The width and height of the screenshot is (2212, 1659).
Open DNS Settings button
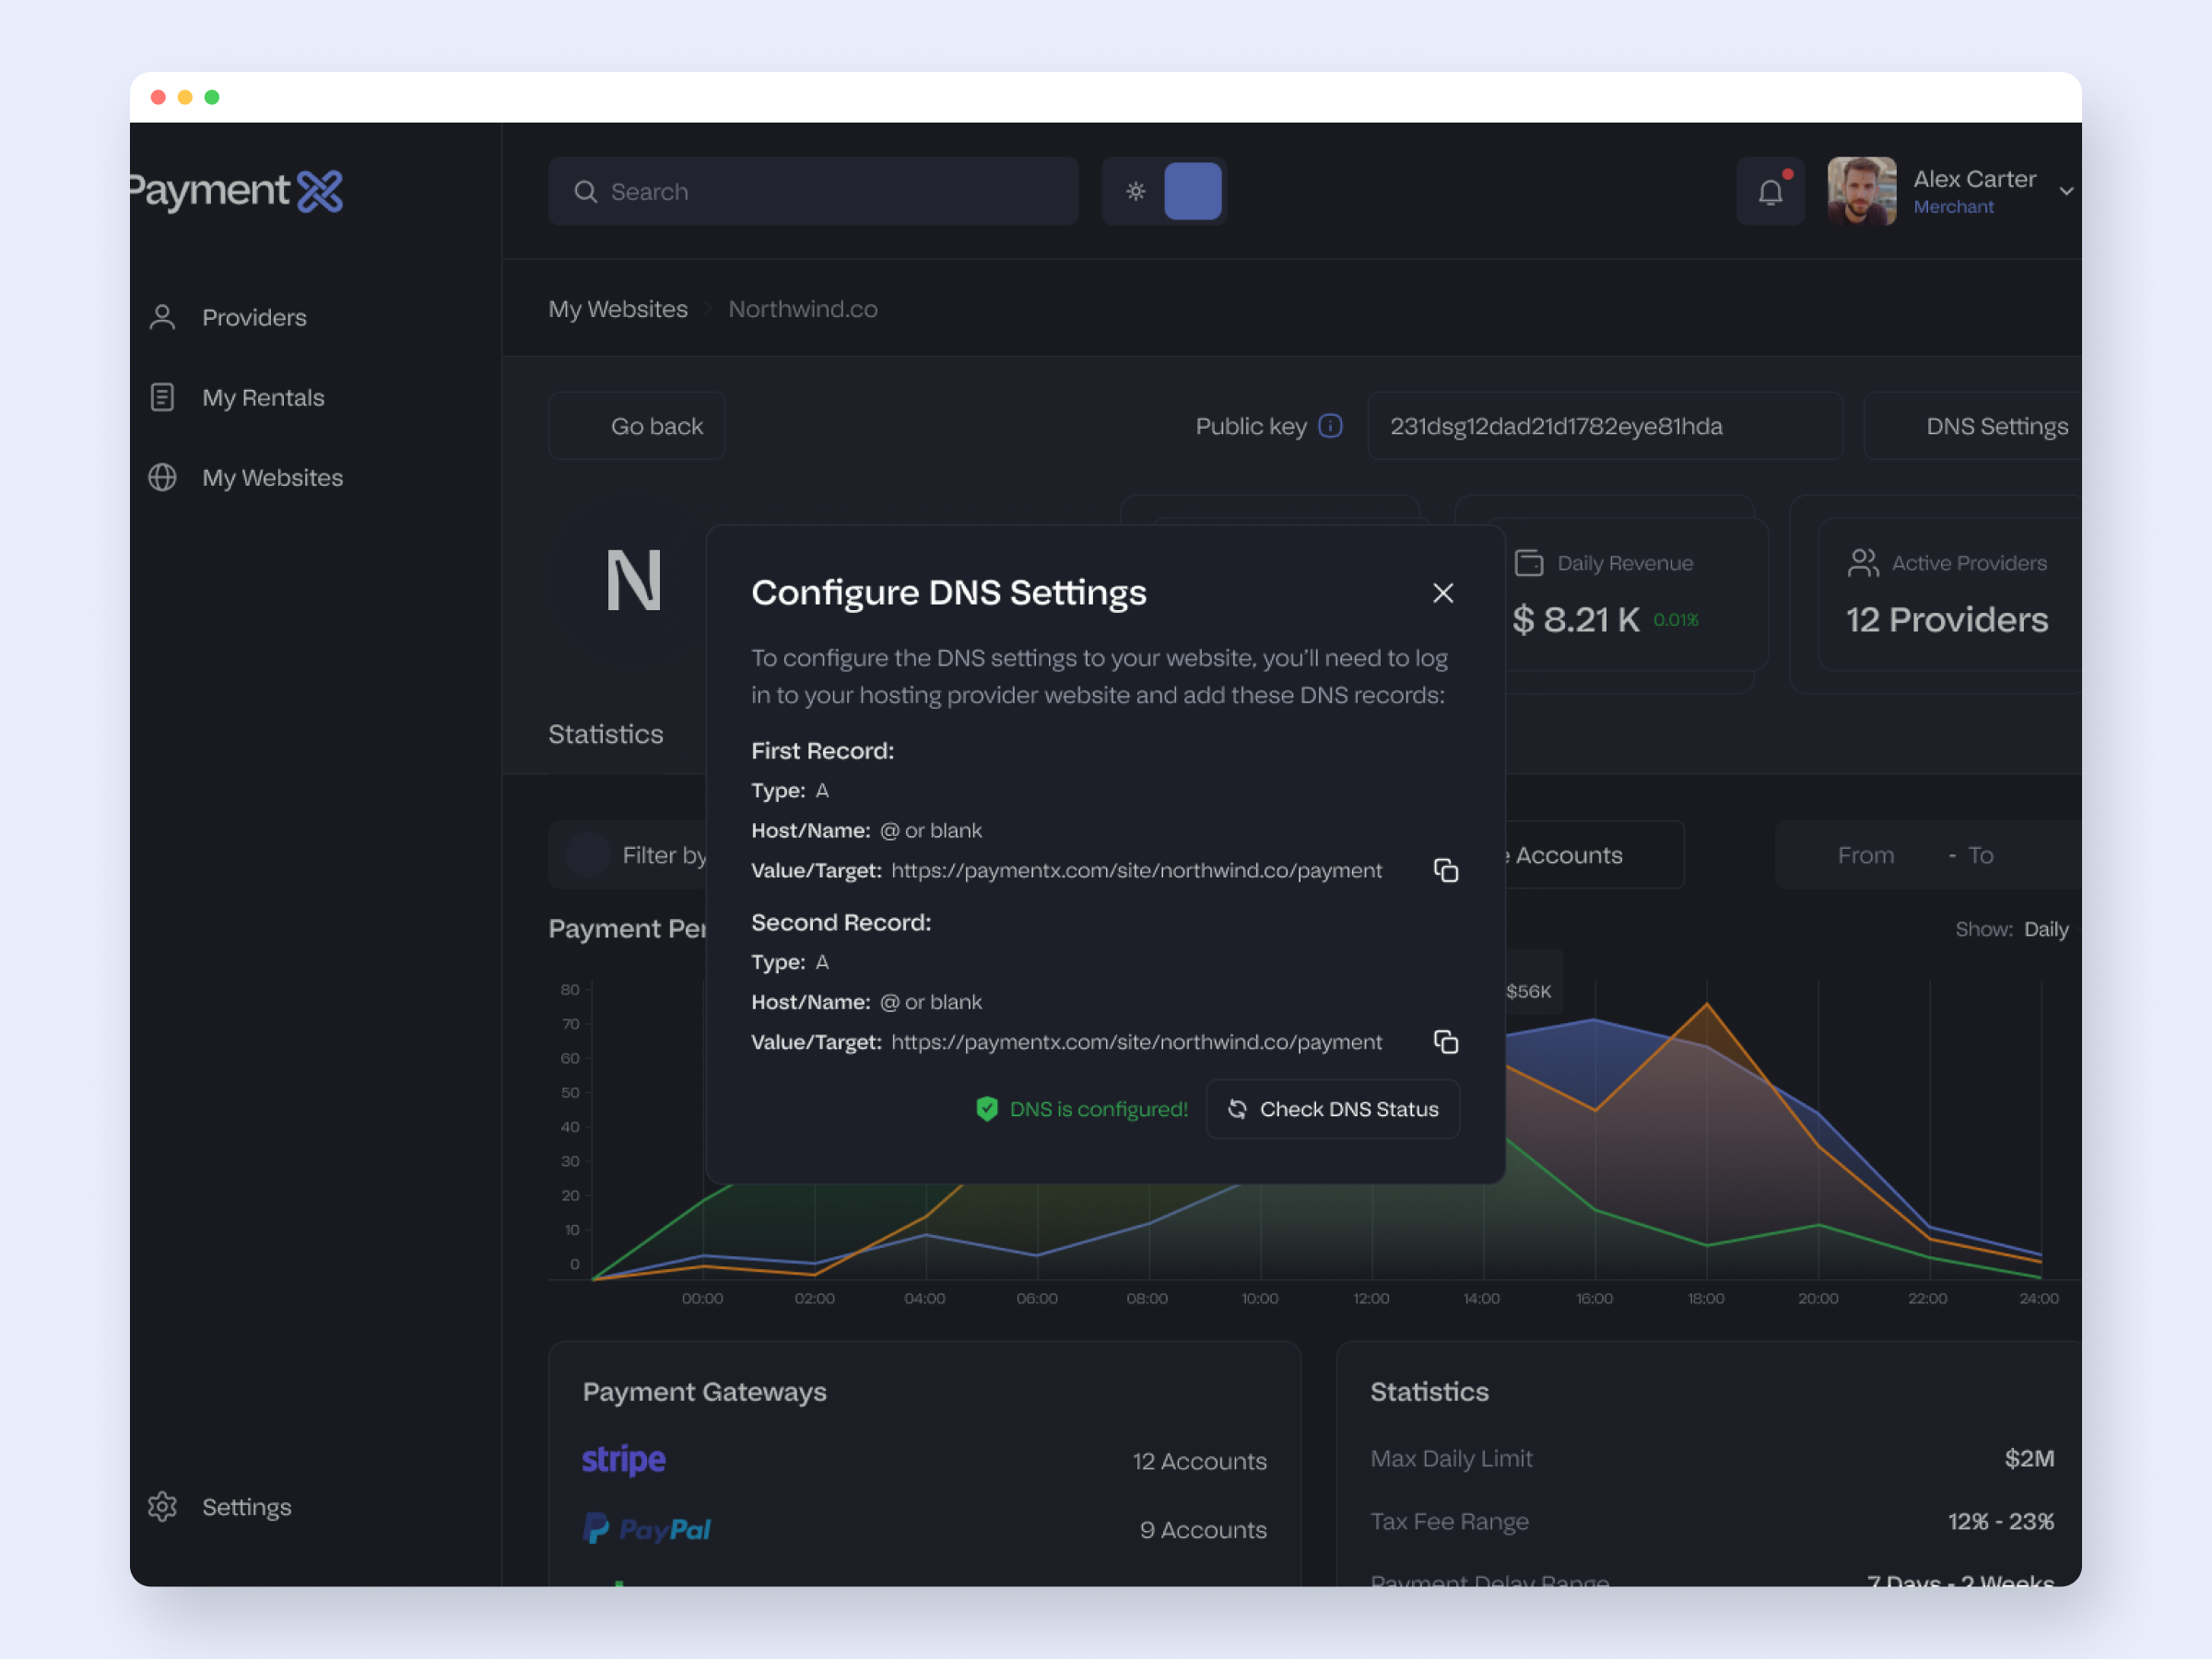pyautogui.click(x=1972, y=426)
